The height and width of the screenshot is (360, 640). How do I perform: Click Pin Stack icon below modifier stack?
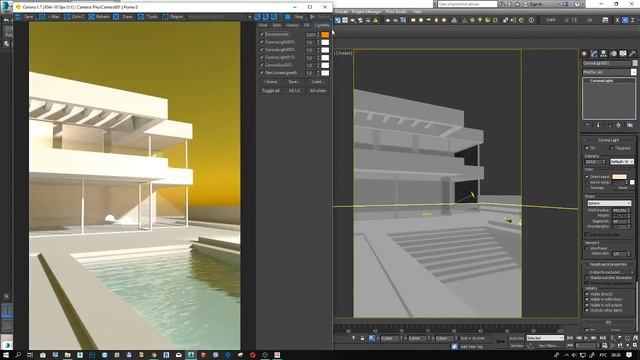tap(587, 125)
